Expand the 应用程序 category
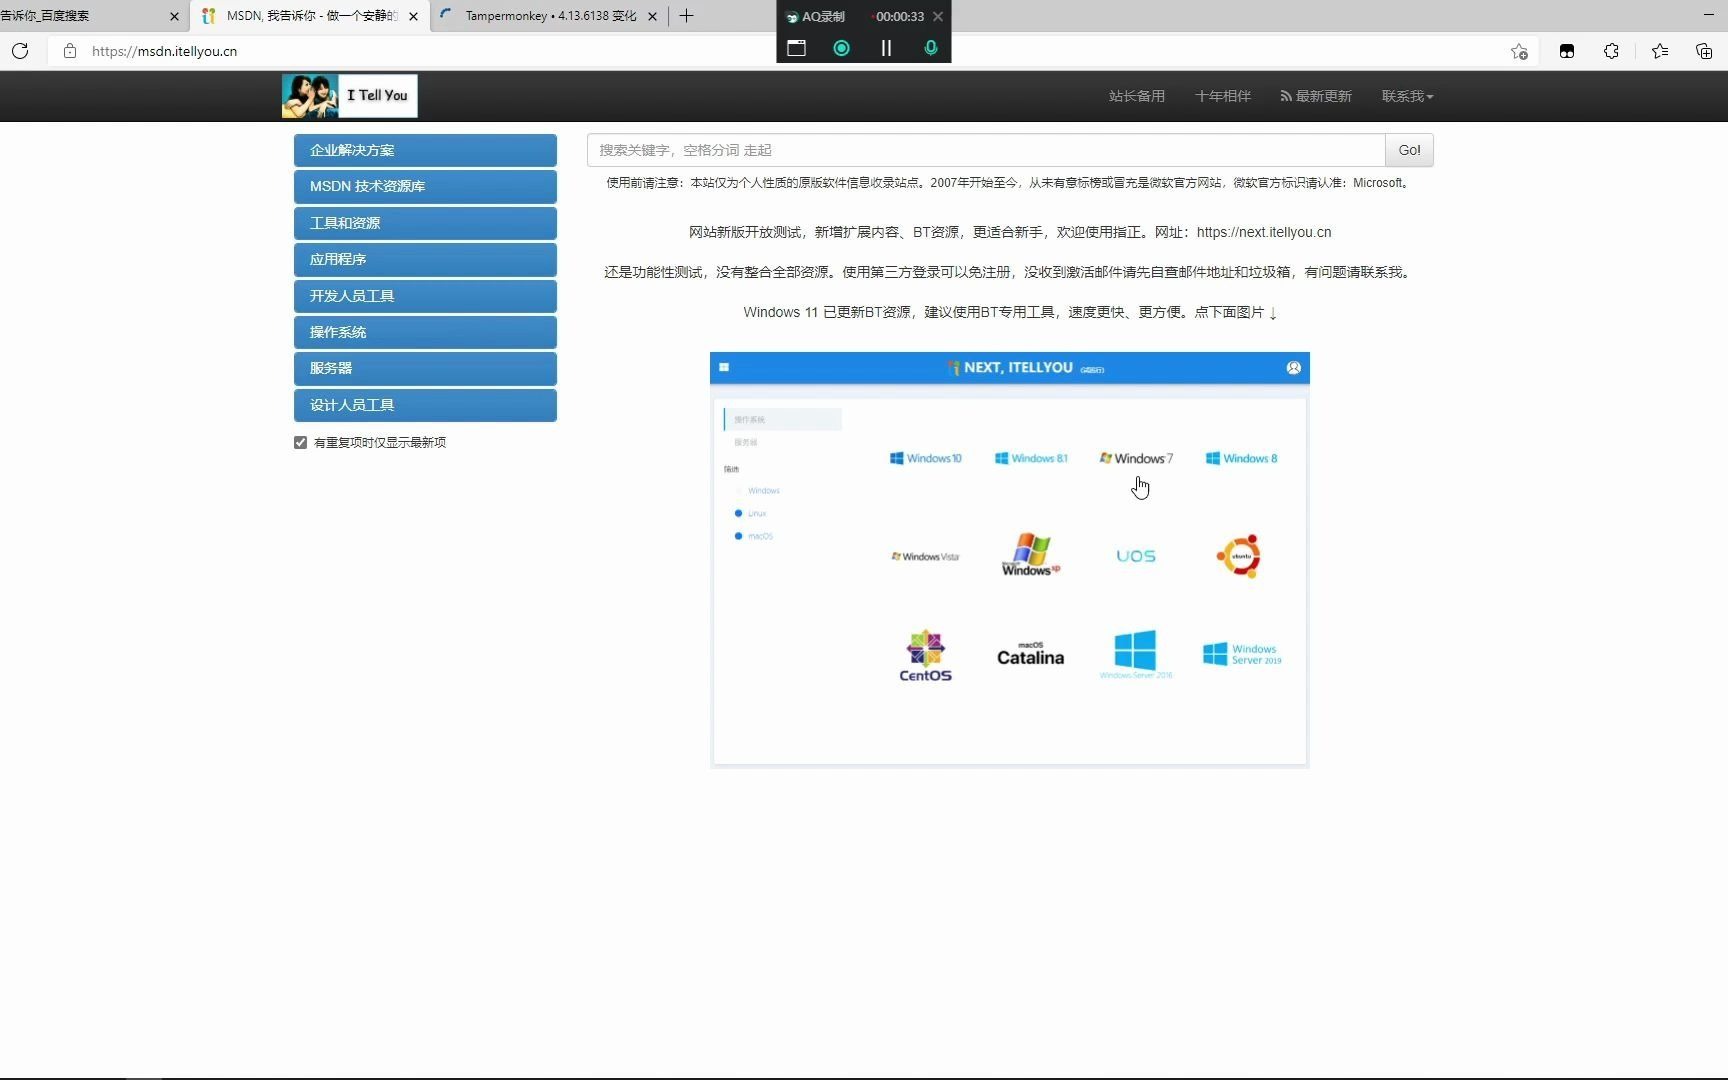This screenshot has width=1728, height=1080. click(x=425, y=259)
